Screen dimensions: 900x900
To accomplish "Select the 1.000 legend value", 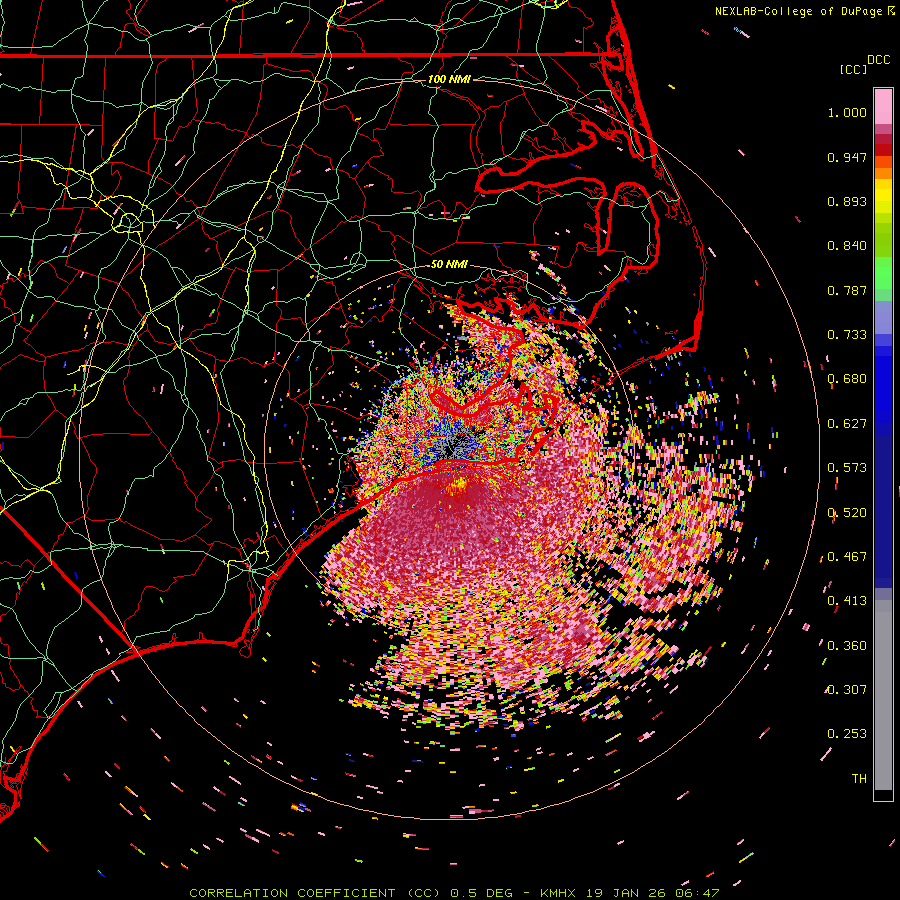I will pyautogui.click(x=847, y=112).
